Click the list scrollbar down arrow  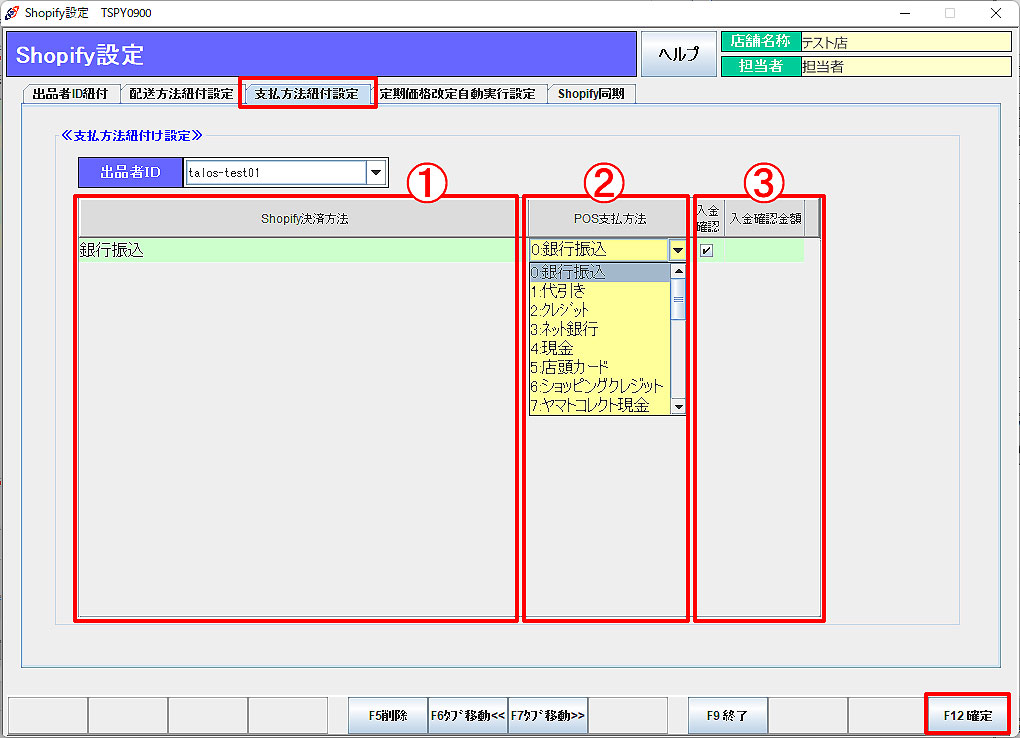click(x=678, y=407)
